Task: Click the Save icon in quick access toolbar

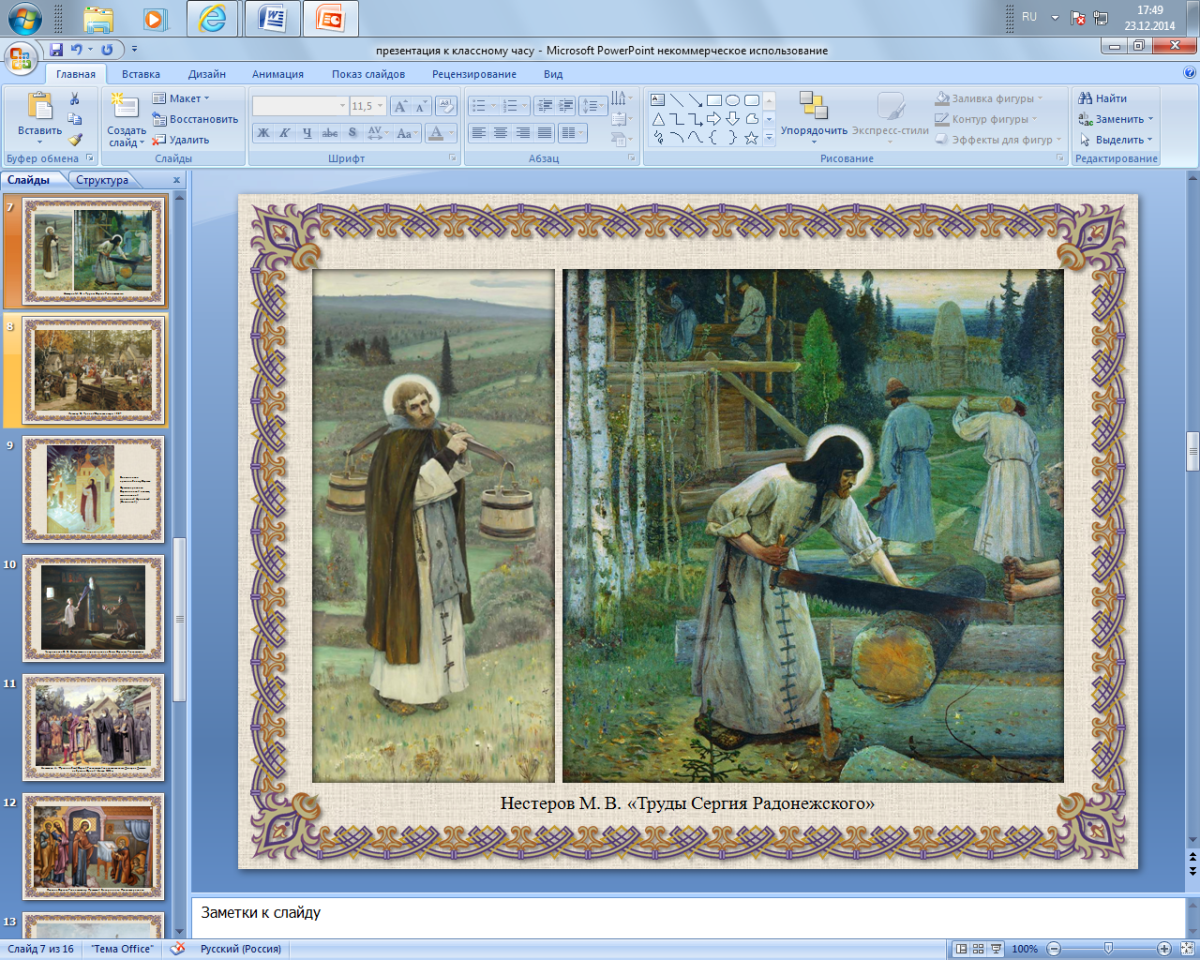Action: 56,49
